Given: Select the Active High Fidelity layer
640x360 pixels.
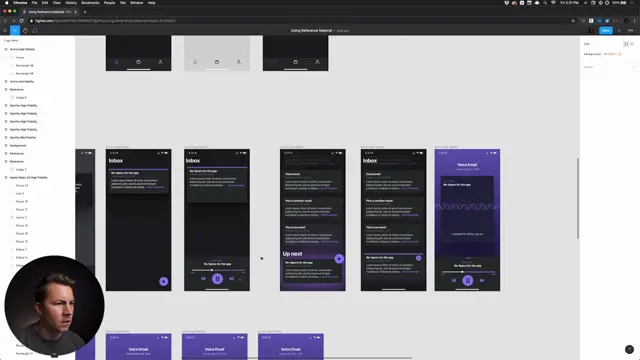Looking at the screenshot, I should point(22,49).
